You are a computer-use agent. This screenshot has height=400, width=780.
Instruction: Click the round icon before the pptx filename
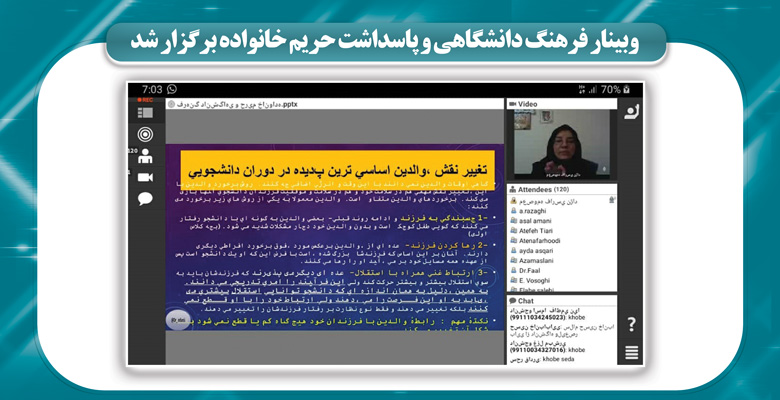[x=171, y=104]
